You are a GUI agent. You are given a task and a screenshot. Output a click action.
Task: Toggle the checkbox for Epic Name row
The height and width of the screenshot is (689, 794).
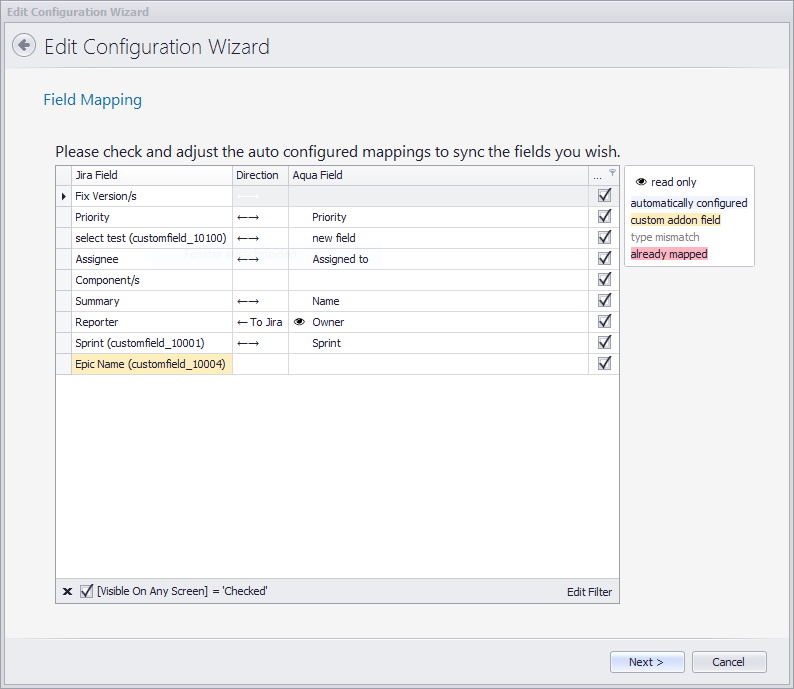pyautogui.click(x=604, y=364)
